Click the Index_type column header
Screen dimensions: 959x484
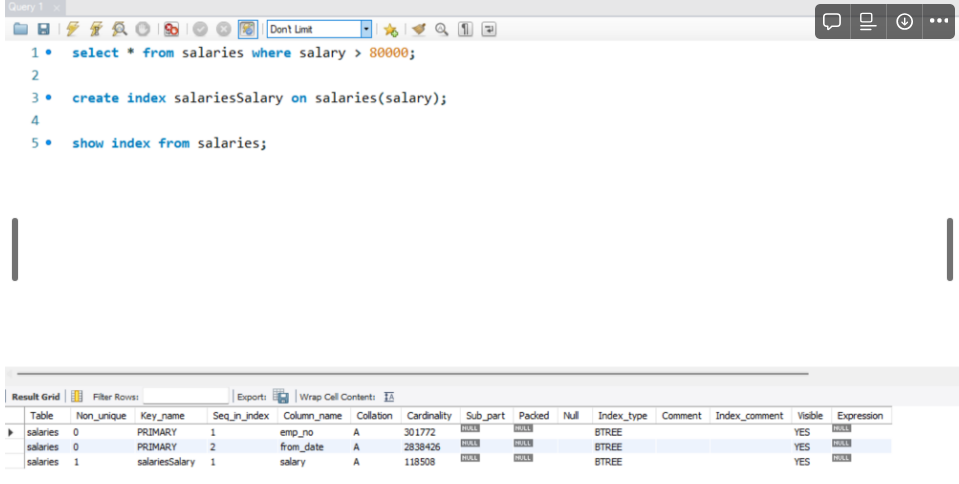pos(623,415)
